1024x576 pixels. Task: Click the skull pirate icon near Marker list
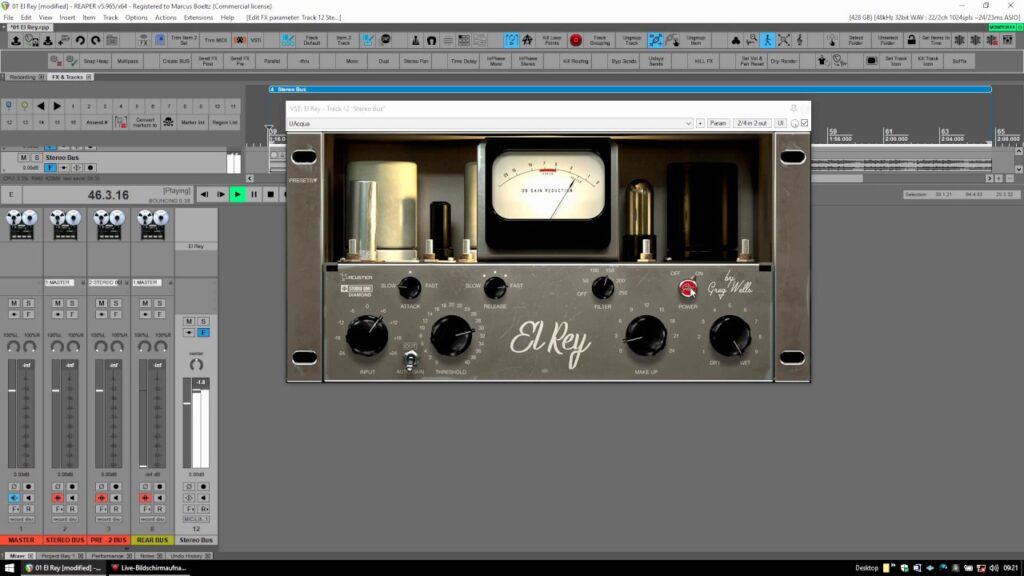[x=168, y=122]
